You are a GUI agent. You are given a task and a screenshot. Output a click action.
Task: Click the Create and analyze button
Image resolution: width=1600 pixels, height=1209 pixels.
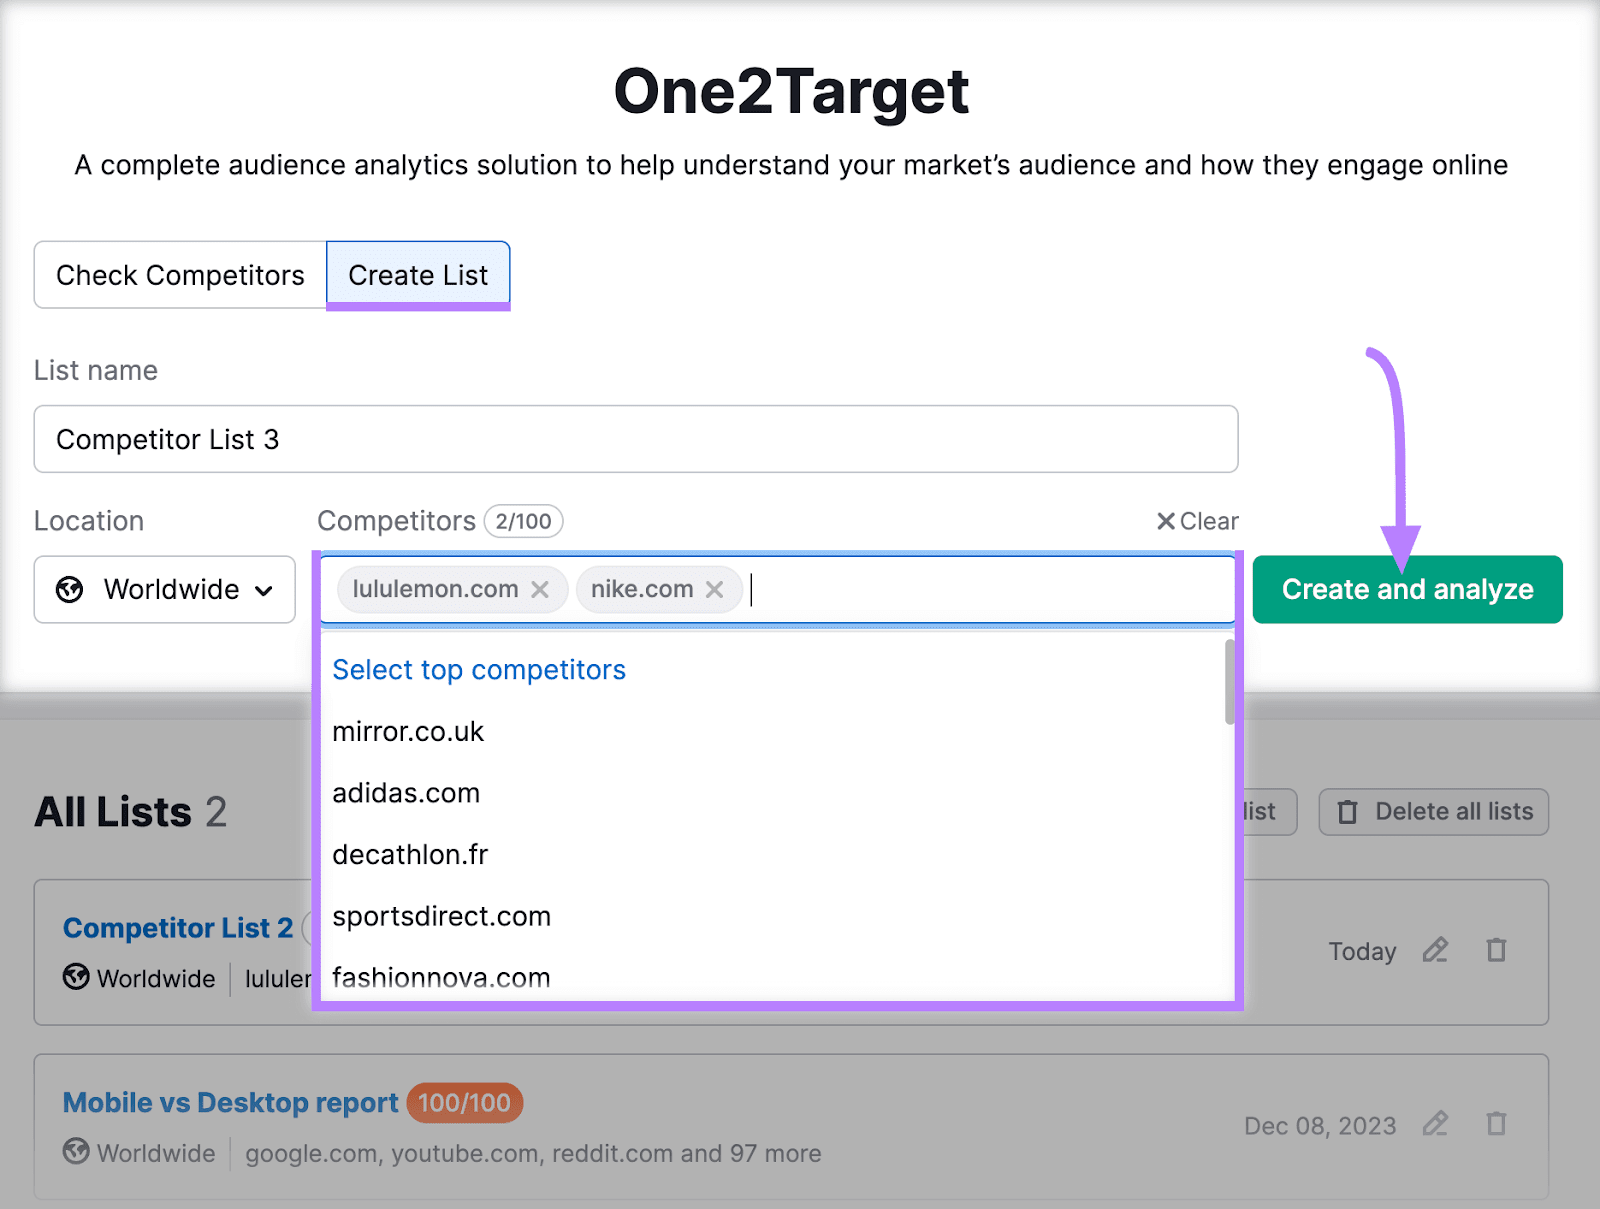(1406, 589)
